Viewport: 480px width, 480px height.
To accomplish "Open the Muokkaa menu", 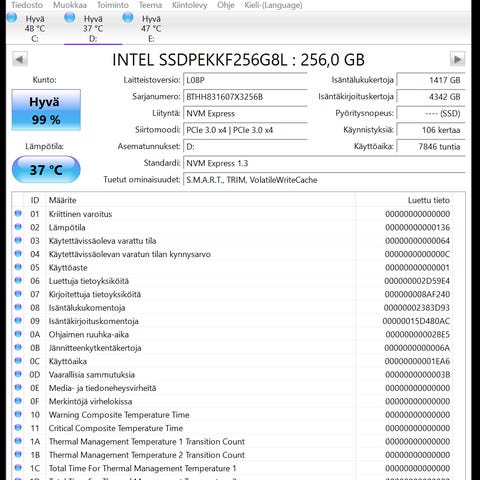I will click(x=70, y=5).
